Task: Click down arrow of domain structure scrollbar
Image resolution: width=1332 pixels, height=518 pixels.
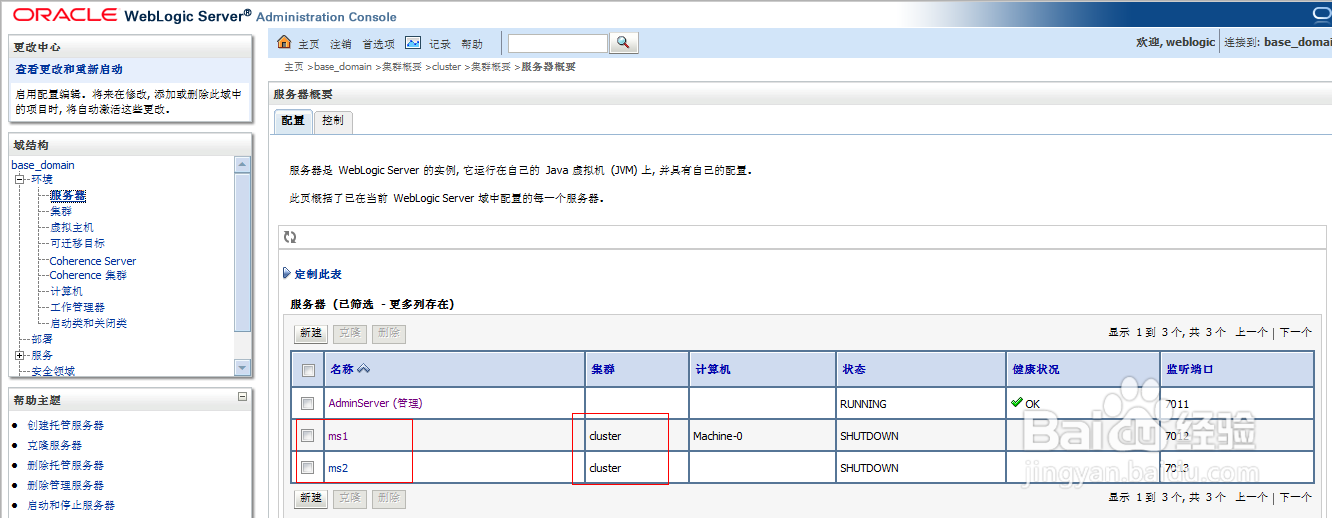Action: point(242,368)
